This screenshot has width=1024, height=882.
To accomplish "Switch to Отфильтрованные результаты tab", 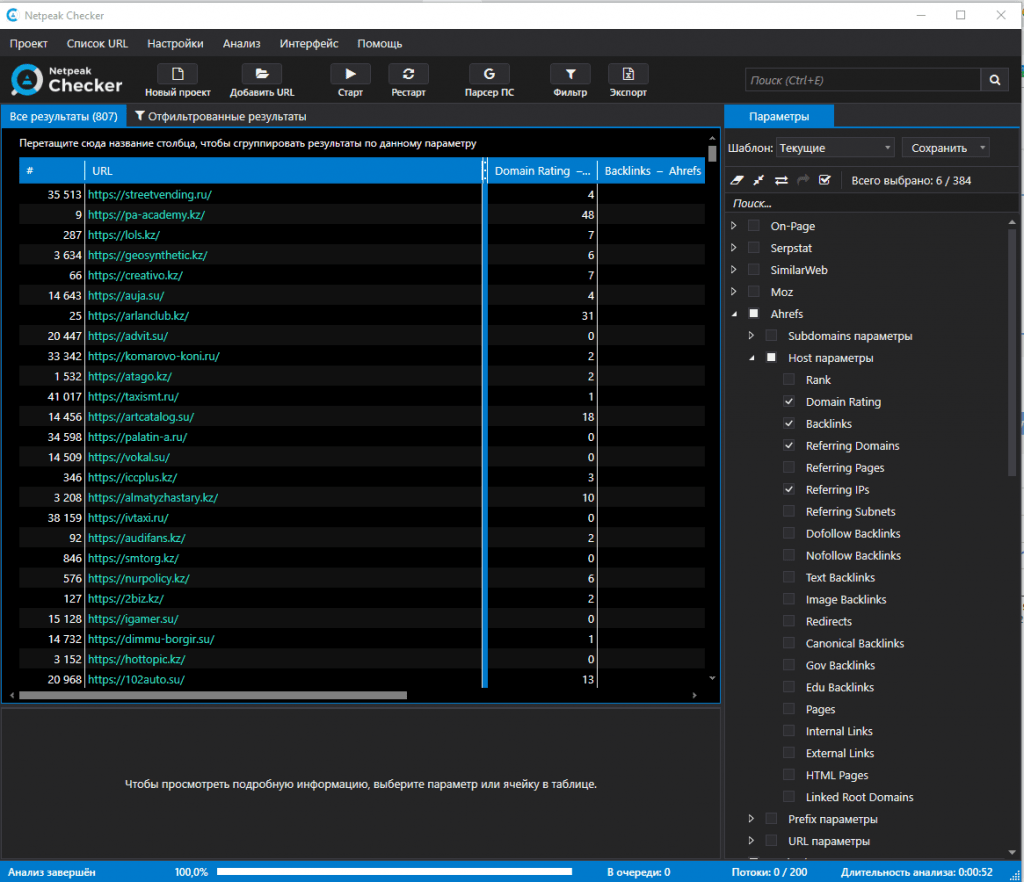I will pyautogui.click(x=221, y=116).
